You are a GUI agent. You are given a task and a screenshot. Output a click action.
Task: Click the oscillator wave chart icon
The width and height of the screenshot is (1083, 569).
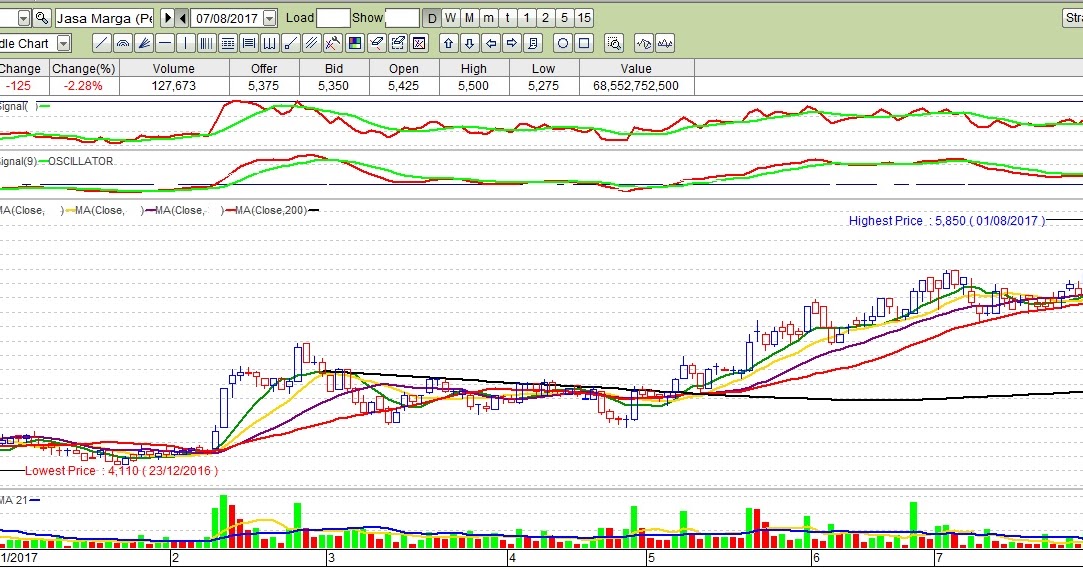665,44
